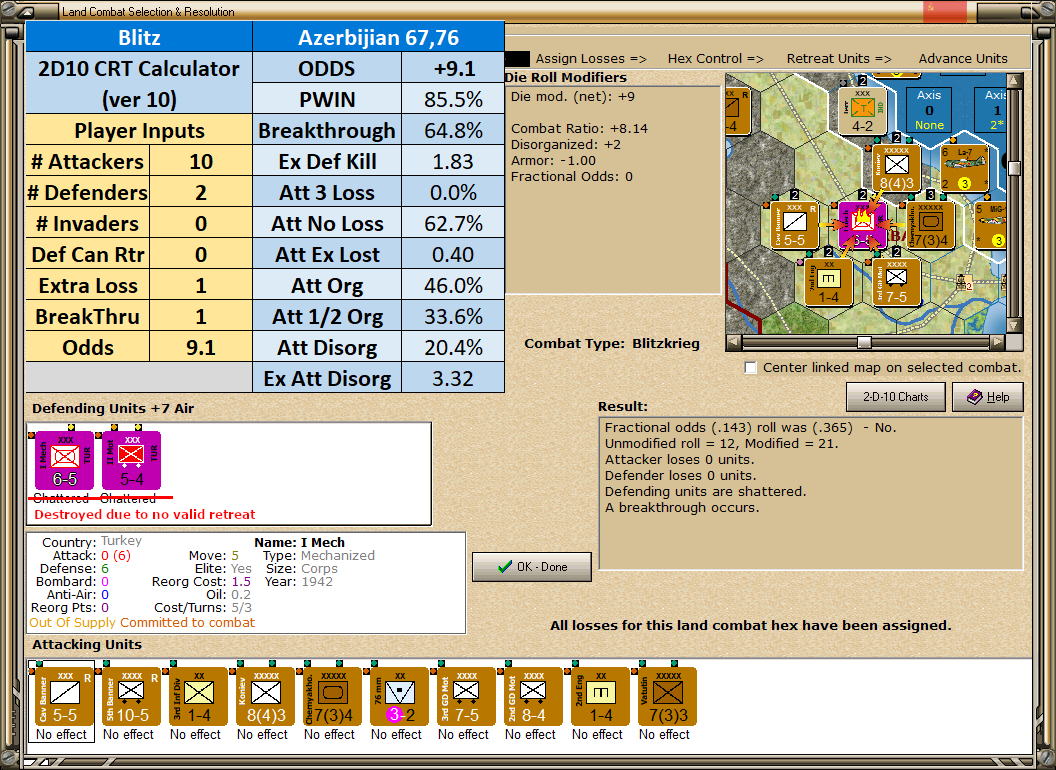
Task: Click the burning combat hex on the map
Action: pyautogui.click(x=862, y=225)
